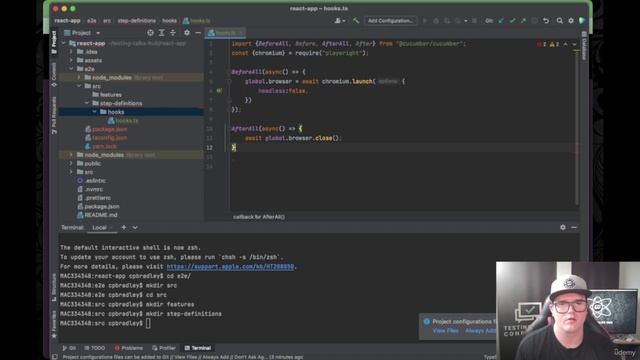Collapse the step-definitions folder
Screen dimensions: 640x360
click(87, 103)
